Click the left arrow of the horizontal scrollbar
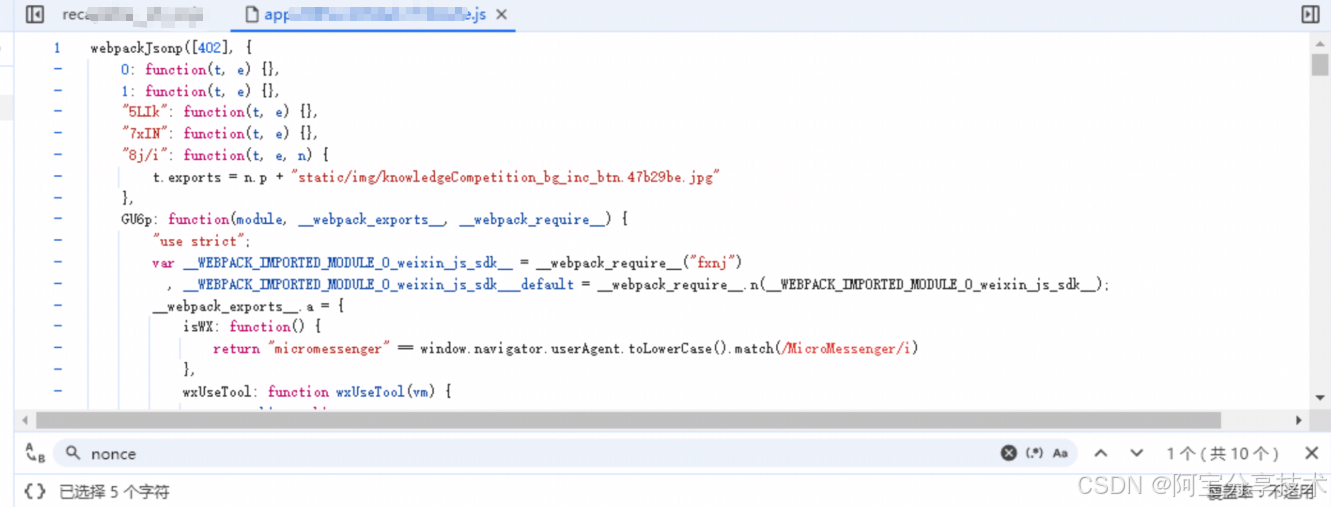 [x=24, y=421]
